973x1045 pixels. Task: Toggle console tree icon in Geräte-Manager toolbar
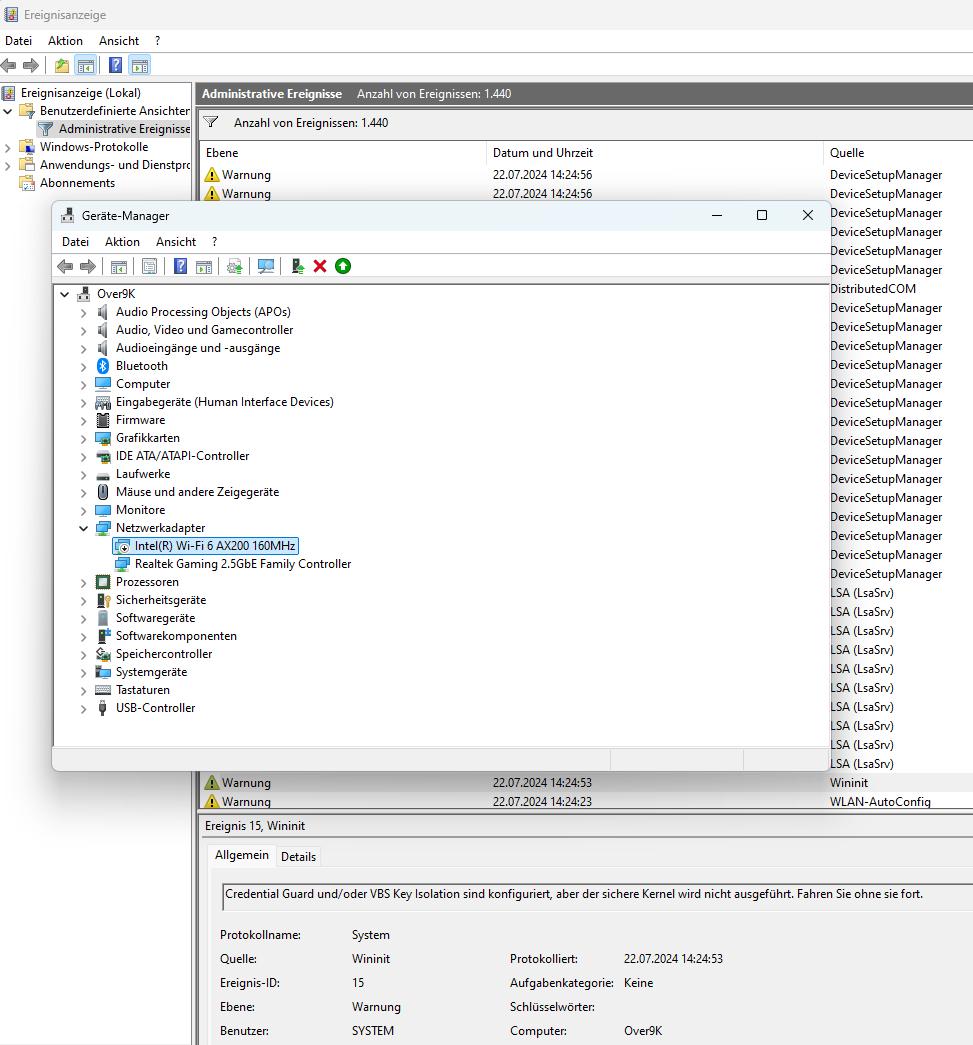pyautogui.click(x=119, y=267)
